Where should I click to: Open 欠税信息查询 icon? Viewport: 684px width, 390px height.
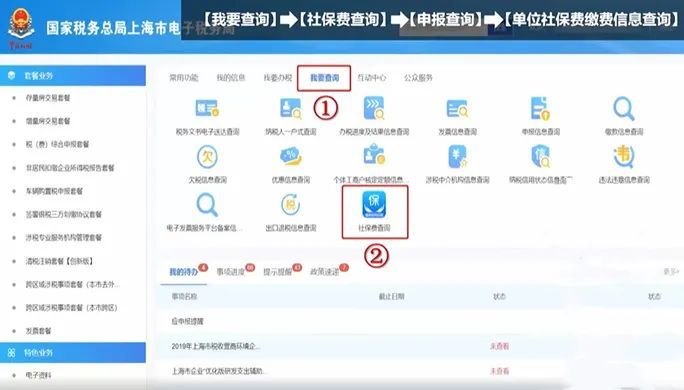tap(207, 157)
